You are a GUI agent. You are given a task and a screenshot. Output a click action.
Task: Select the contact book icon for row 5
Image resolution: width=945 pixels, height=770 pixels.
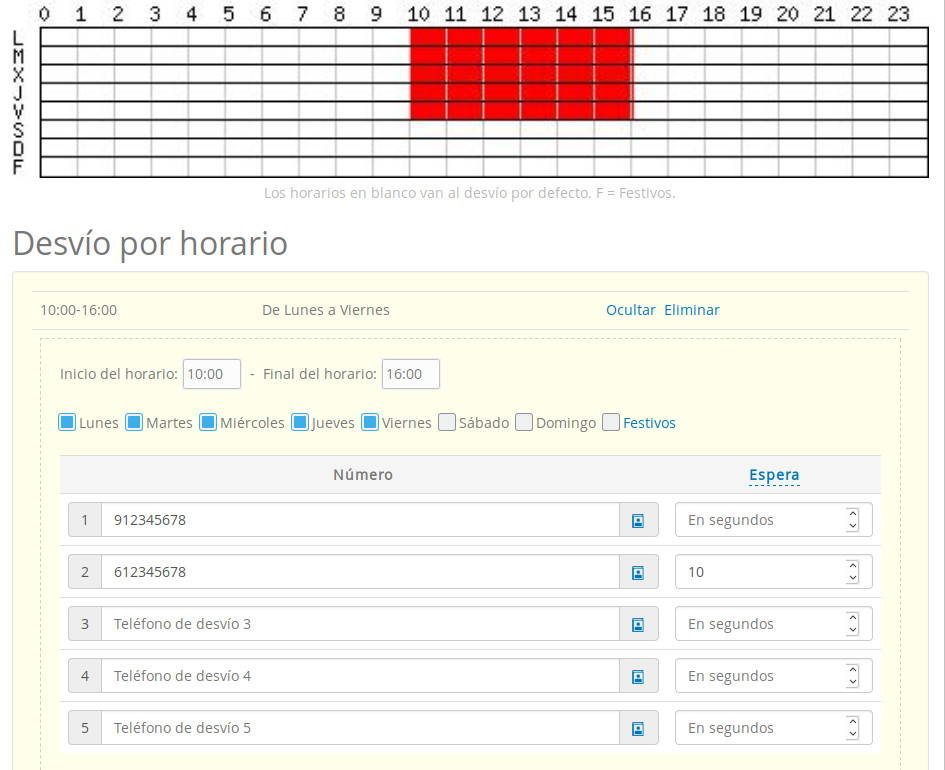point(638,727)
